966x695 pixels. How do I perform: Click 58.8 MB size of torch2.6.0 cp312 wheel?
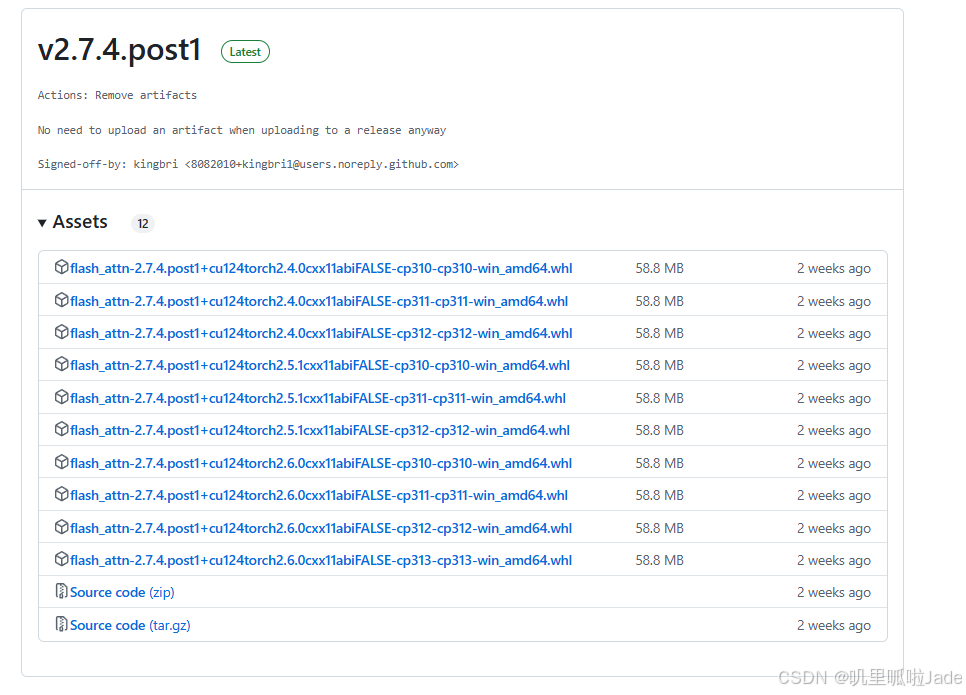tap(659, 529)
